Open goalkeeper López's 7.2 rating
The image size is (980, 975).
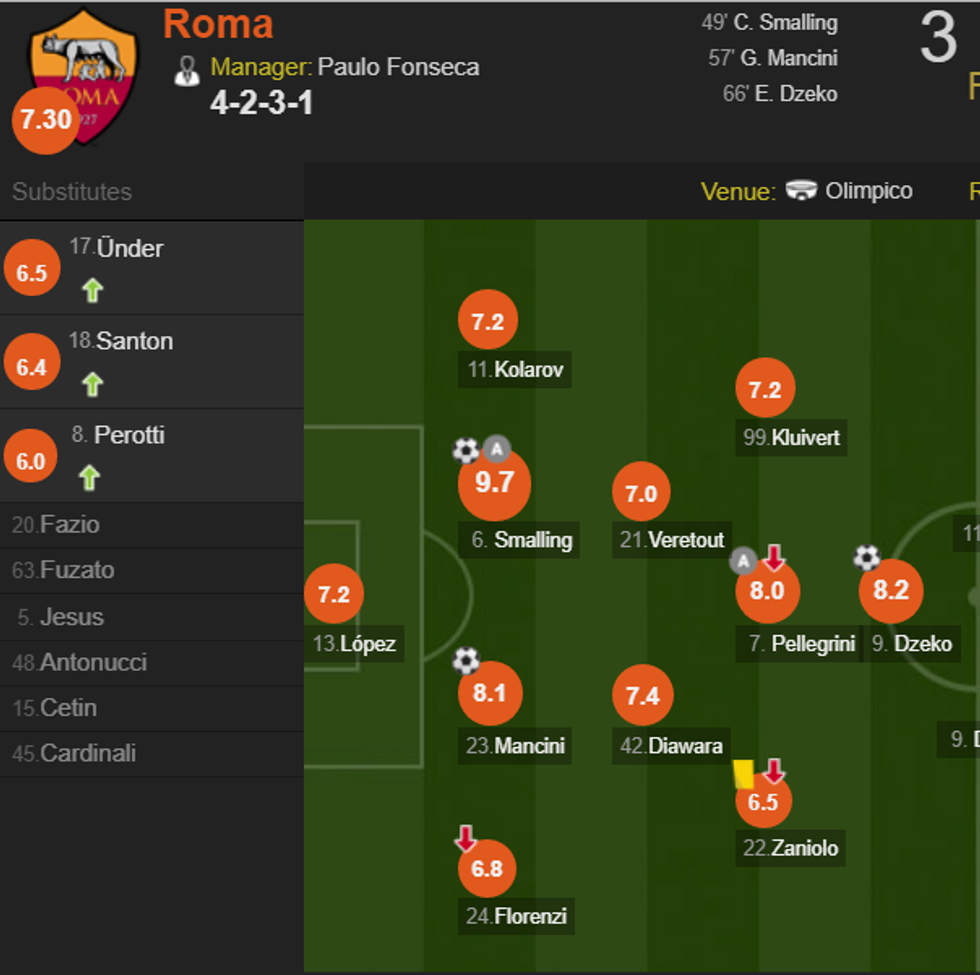(333, 594)
